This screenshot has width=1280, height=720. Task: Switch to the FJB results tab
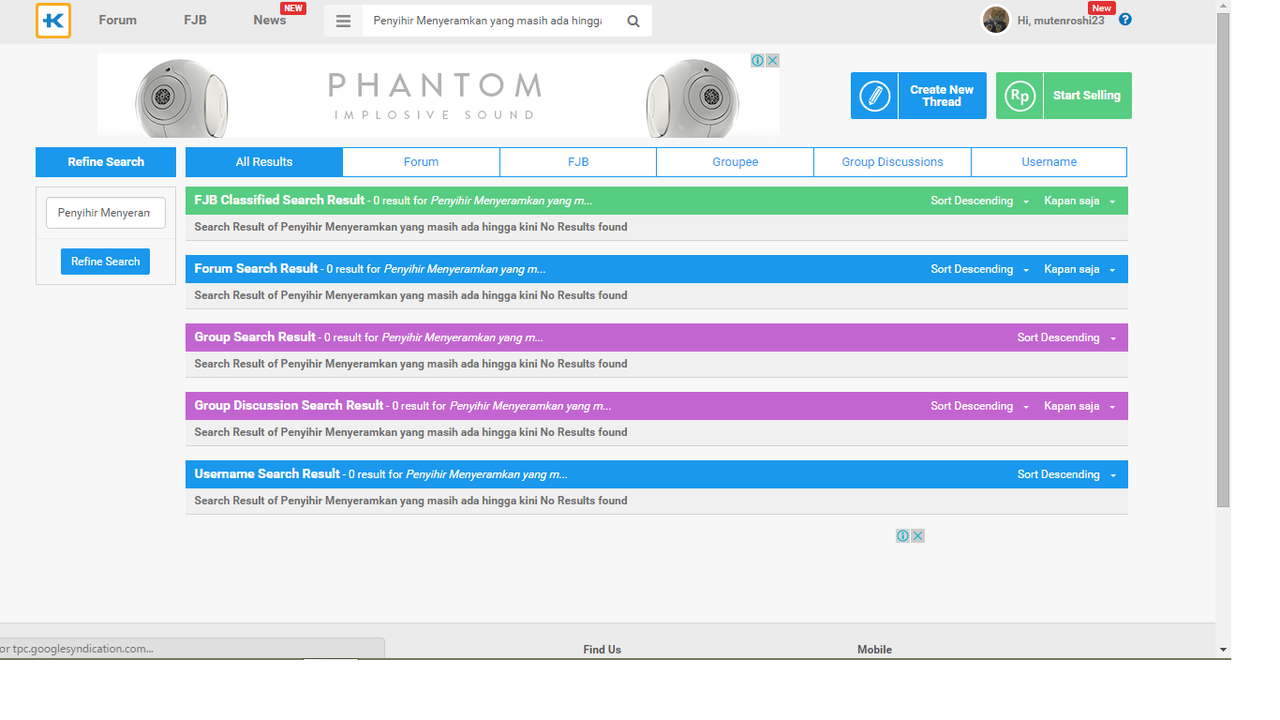[578, 162]
